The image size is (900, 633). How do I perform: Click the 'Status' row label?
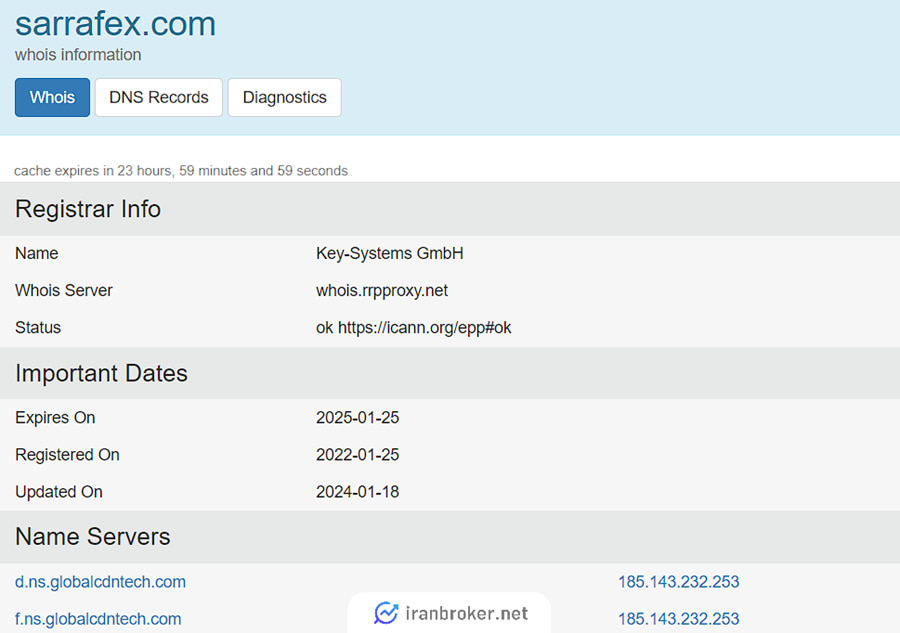tap(38, 328)
